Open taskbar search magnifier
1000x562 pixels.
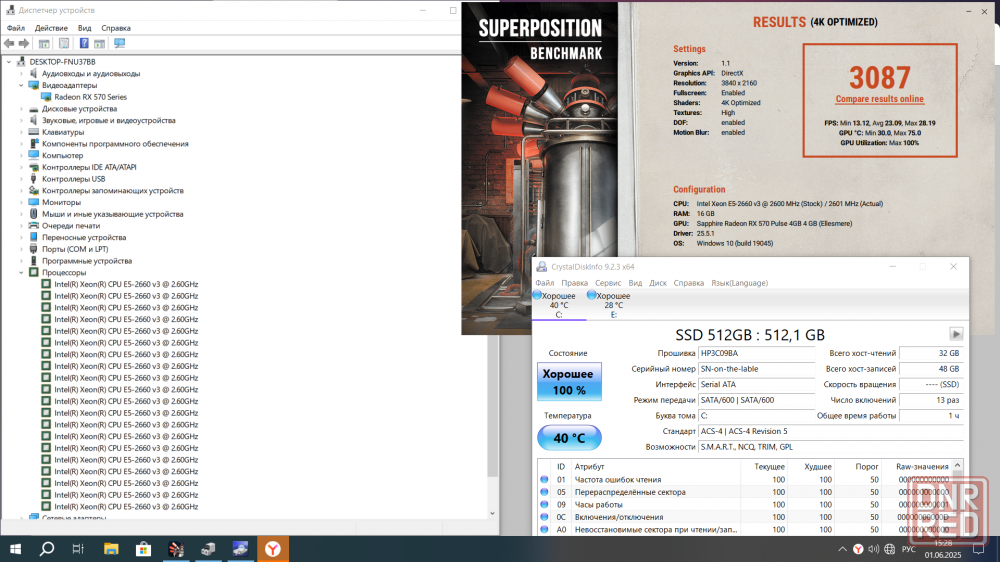[47, 549]
